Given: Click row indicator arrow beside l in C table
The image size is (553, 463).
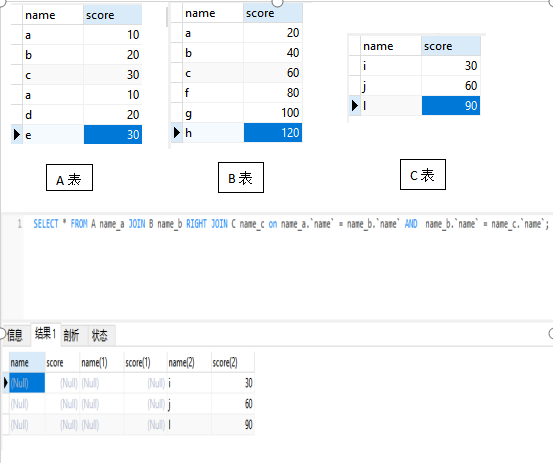Looking at the screenshot, I should pos(355,105).
